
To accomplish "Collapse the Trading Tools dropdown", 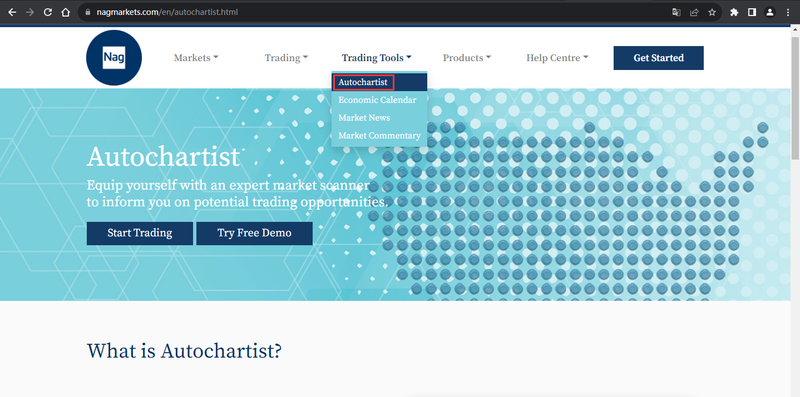I will point(377,58).
